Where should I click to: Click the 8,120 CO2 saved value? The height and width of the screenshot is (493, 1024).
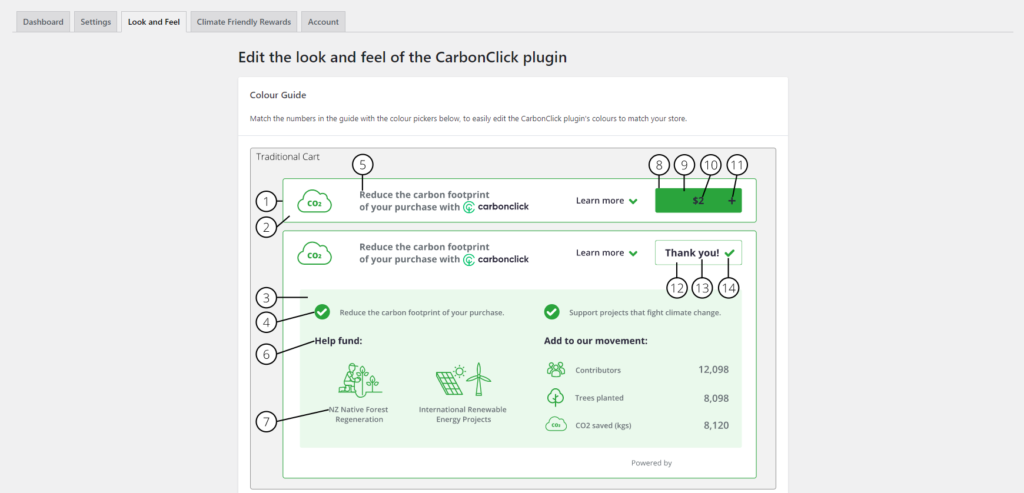click(x=716, y=425)
